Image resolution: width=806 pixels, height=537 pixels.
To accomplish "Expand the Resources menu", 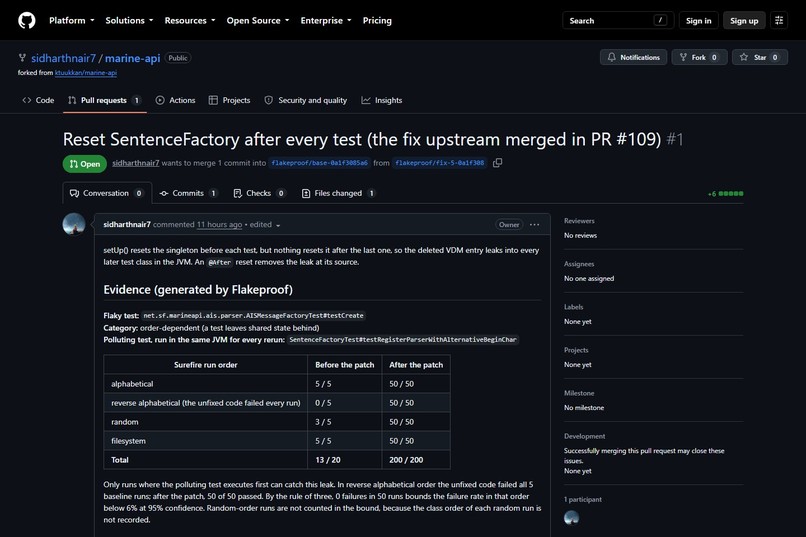I will tap(190, 21).
